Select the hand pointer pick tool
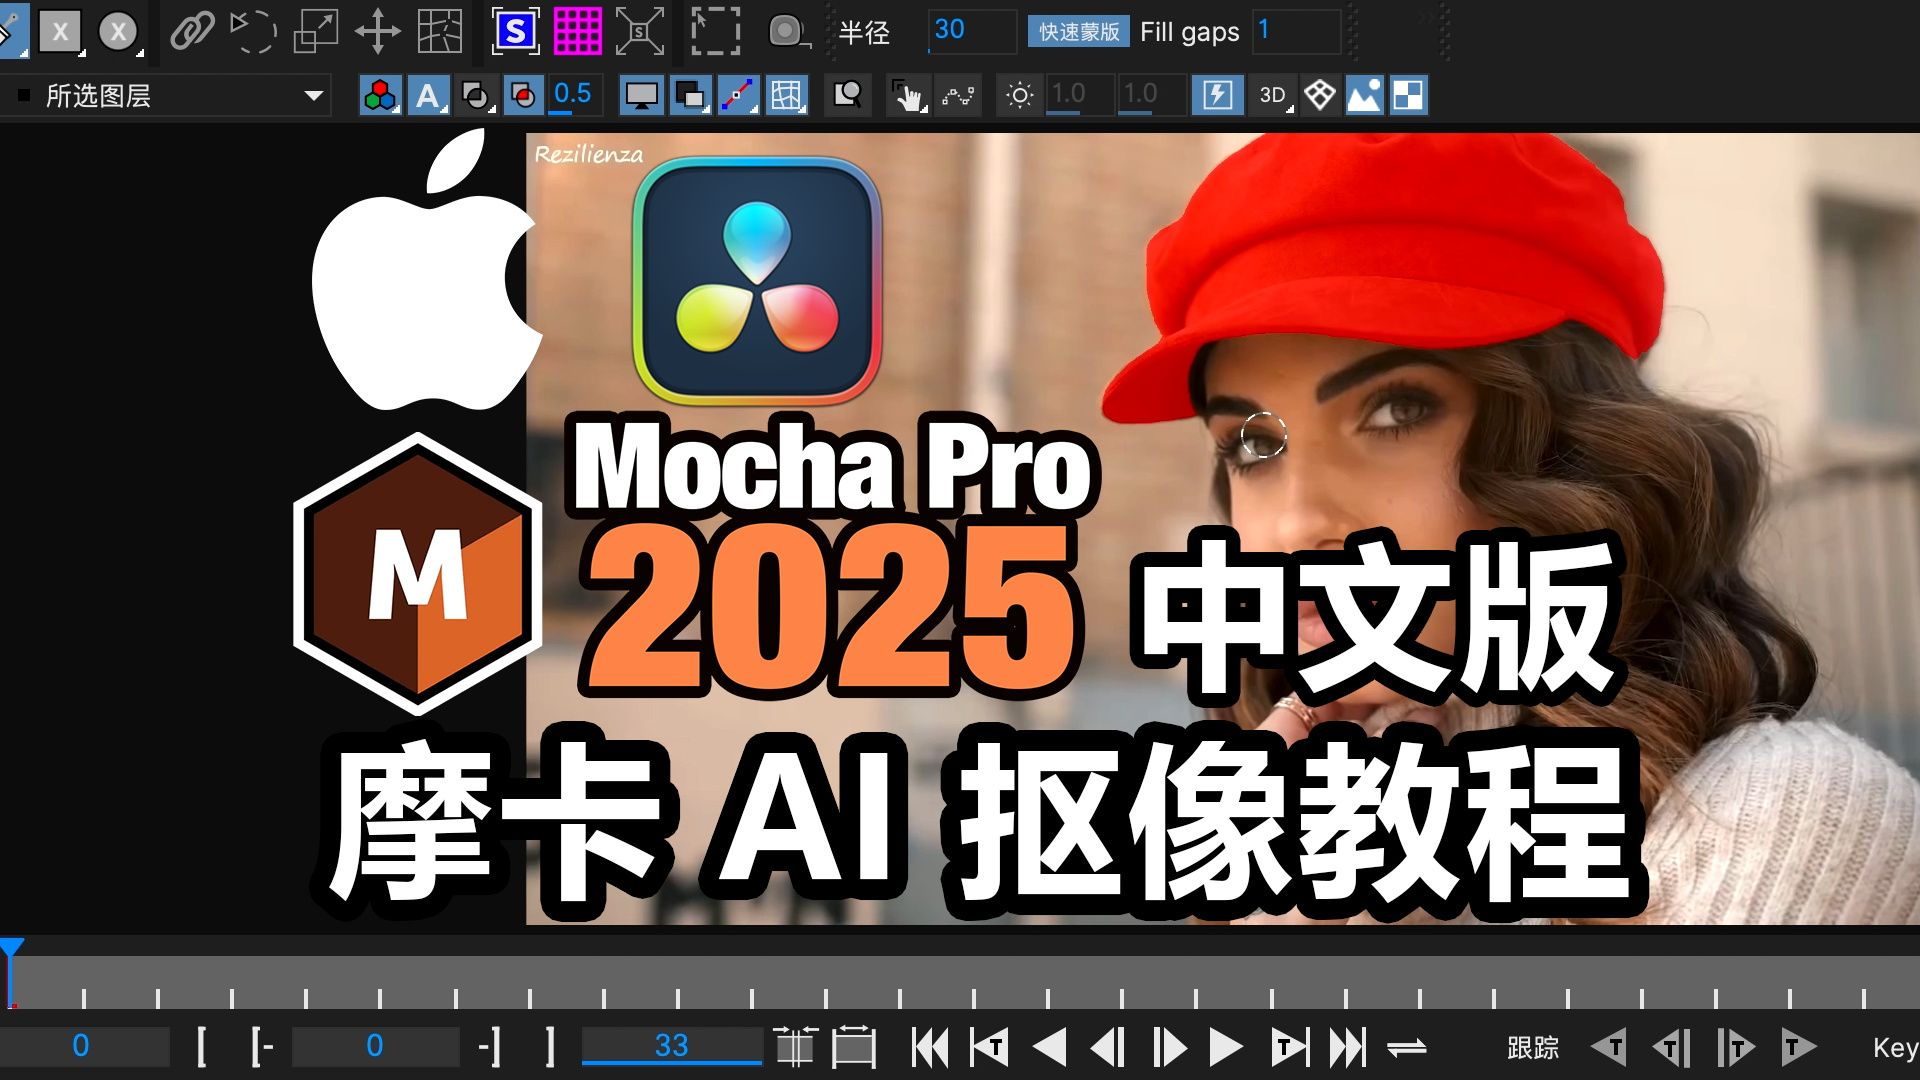The height and width of the screenshot is (1080, 1920). coord(909,96)
